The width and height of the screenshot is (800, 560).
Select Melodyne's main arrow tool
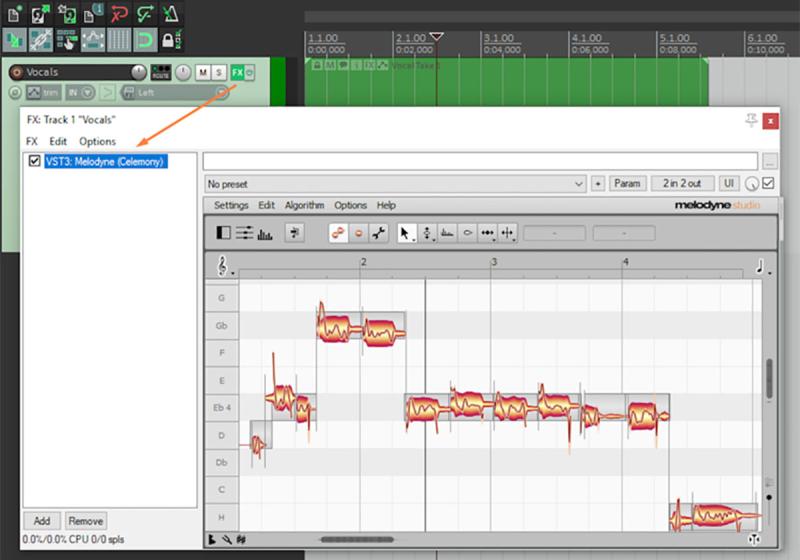pos(406,233)
